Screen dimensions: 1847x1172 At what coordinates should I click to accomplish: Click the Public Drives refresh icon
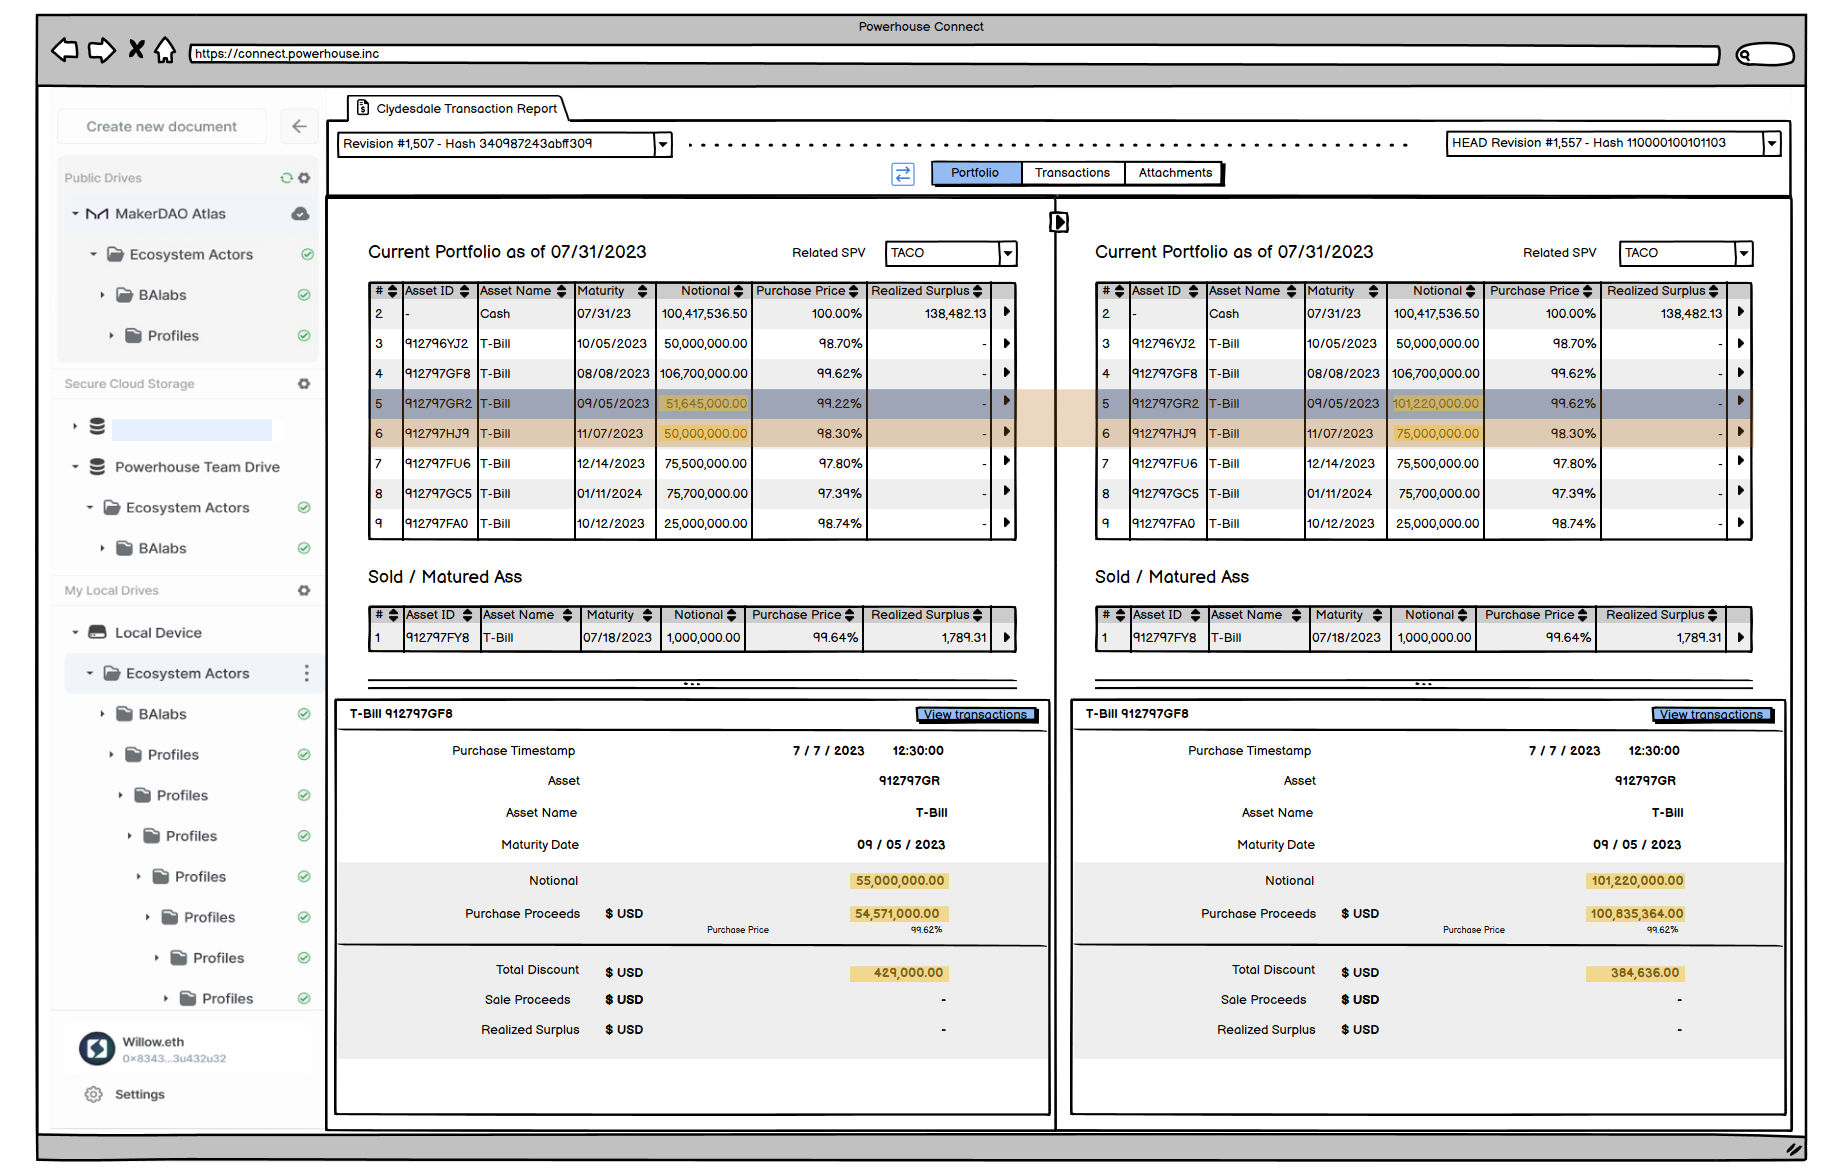pyautogui.click(x=286, y=178)
